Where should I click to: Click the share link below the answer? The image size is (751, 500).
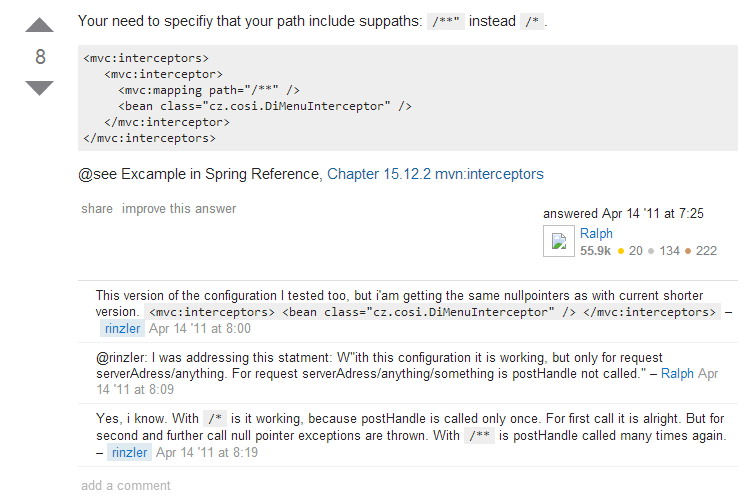97,209
